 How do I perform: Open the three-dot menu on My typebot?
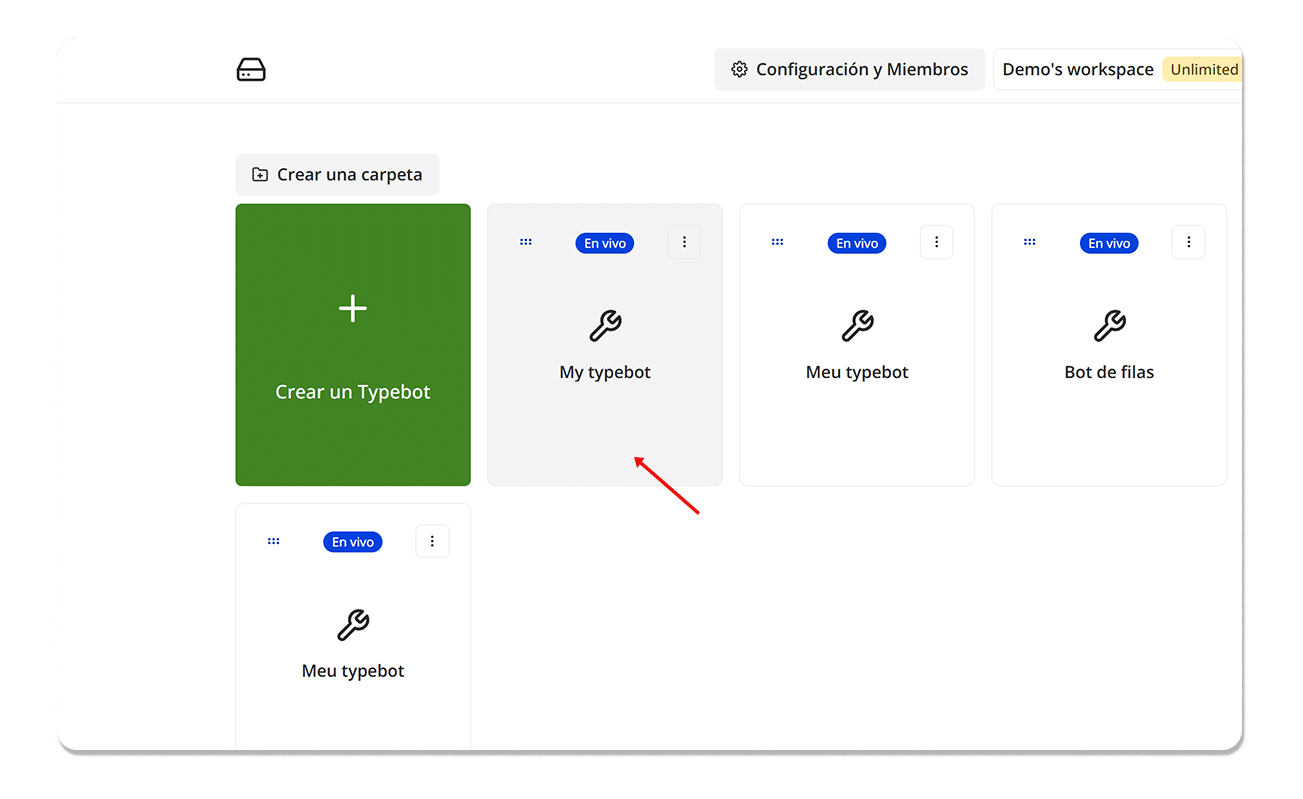click(x=684, y=242)
